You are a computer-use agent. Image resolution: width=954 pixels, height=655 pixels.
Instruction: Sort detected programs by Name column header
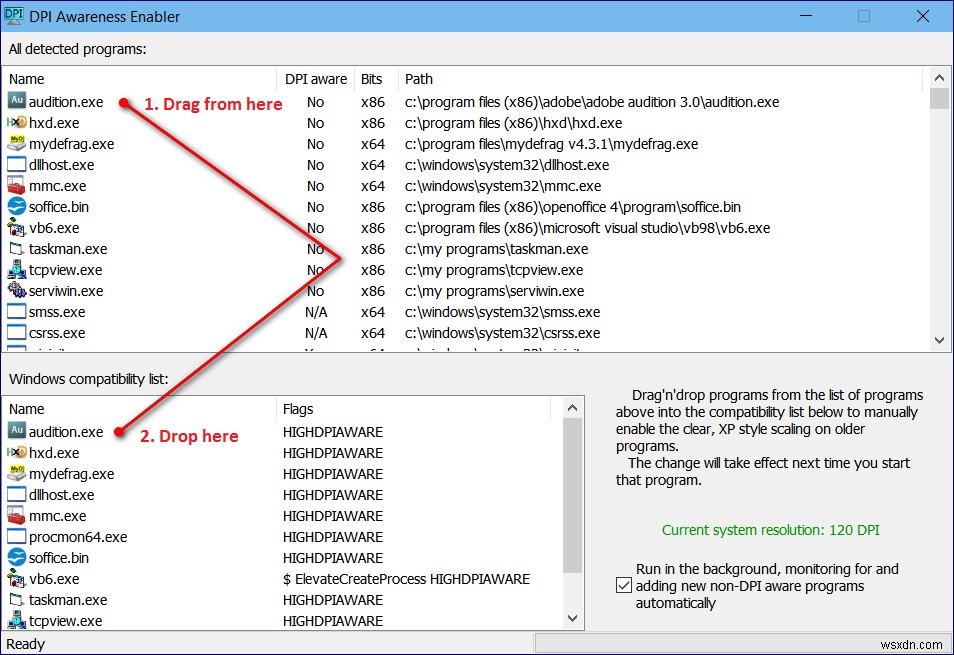[x=139, y=79]
